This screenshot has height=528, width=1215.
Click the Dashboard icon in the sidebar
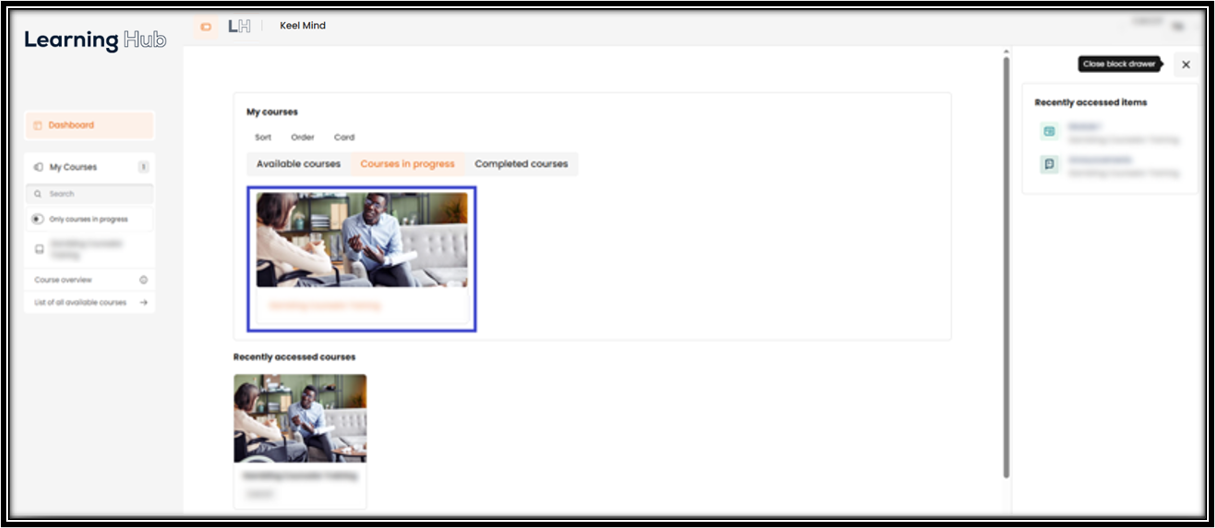pos(37,125)
